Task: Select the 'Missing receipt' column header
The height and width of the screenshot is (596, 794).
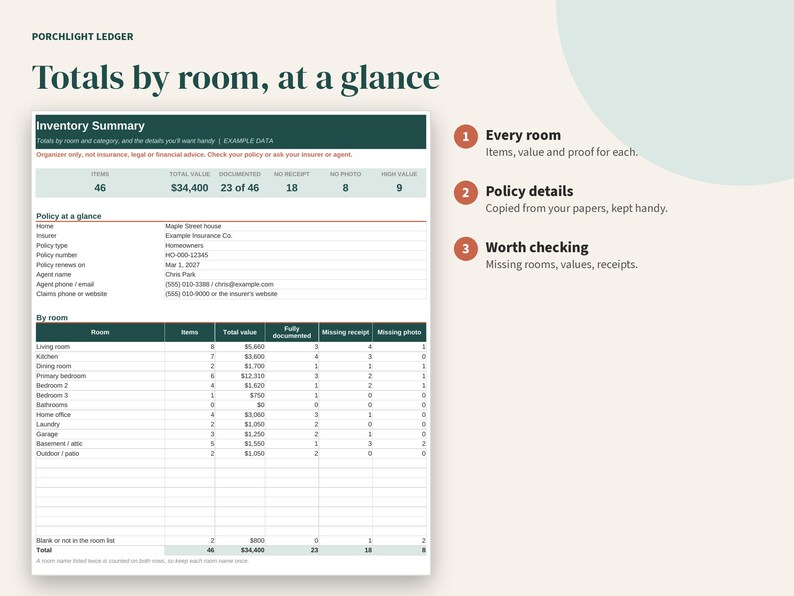Action: click(345, 333)
